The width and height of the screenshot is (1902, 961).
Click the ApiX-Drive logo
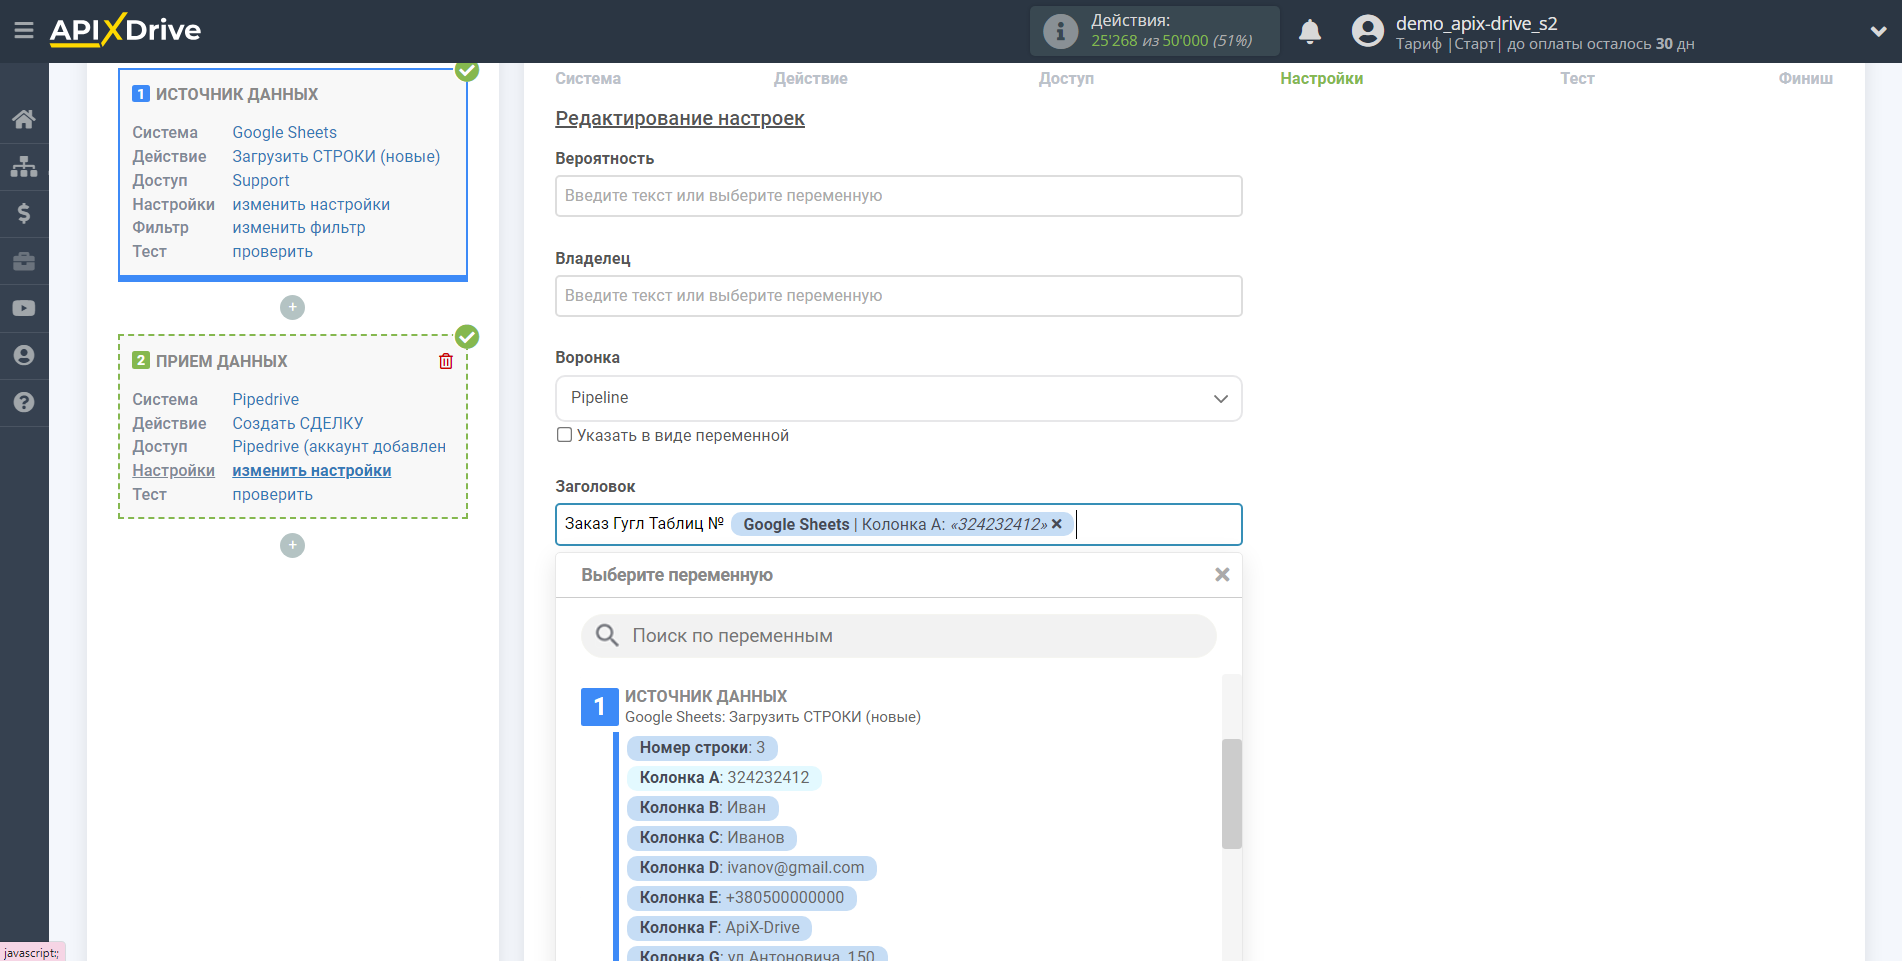coord(126,30)
